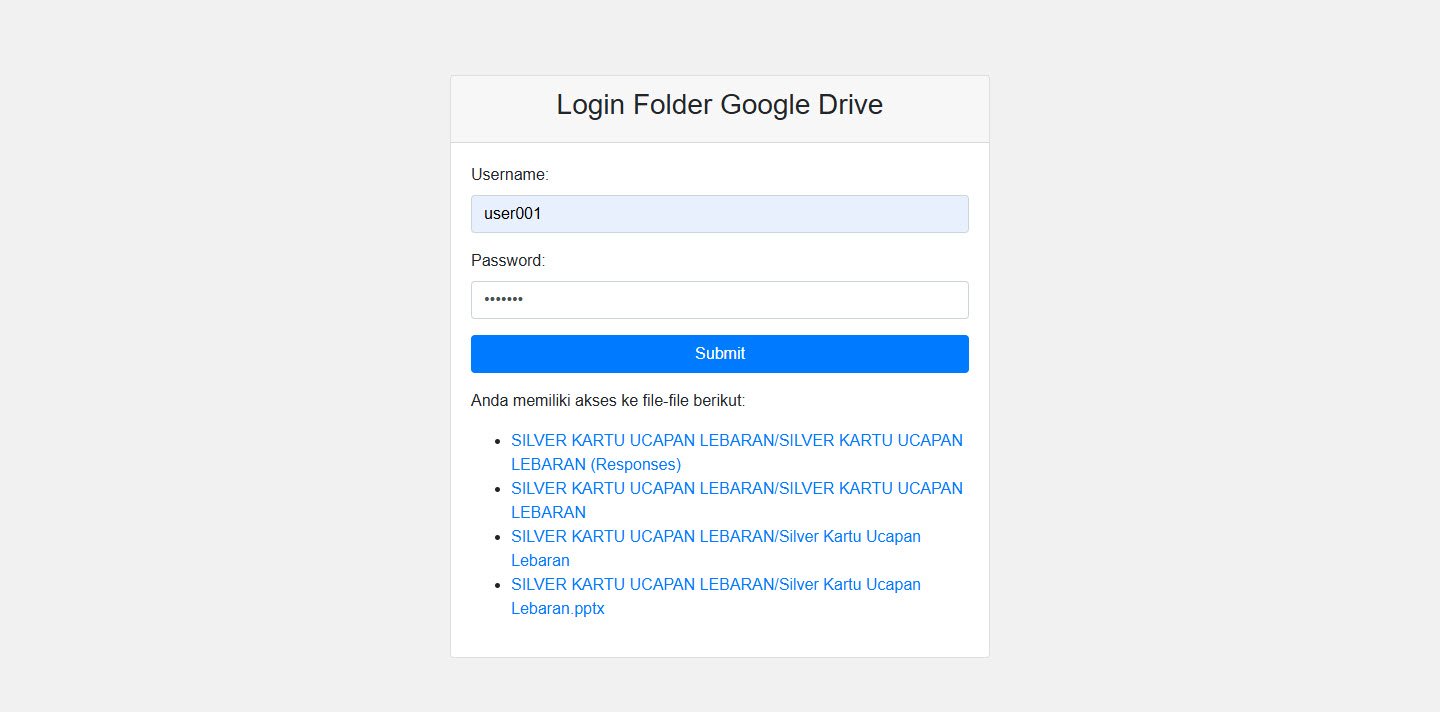Open the link ending in Silver Kartu Ucapan Lebaran

click(x=716, y=548)
